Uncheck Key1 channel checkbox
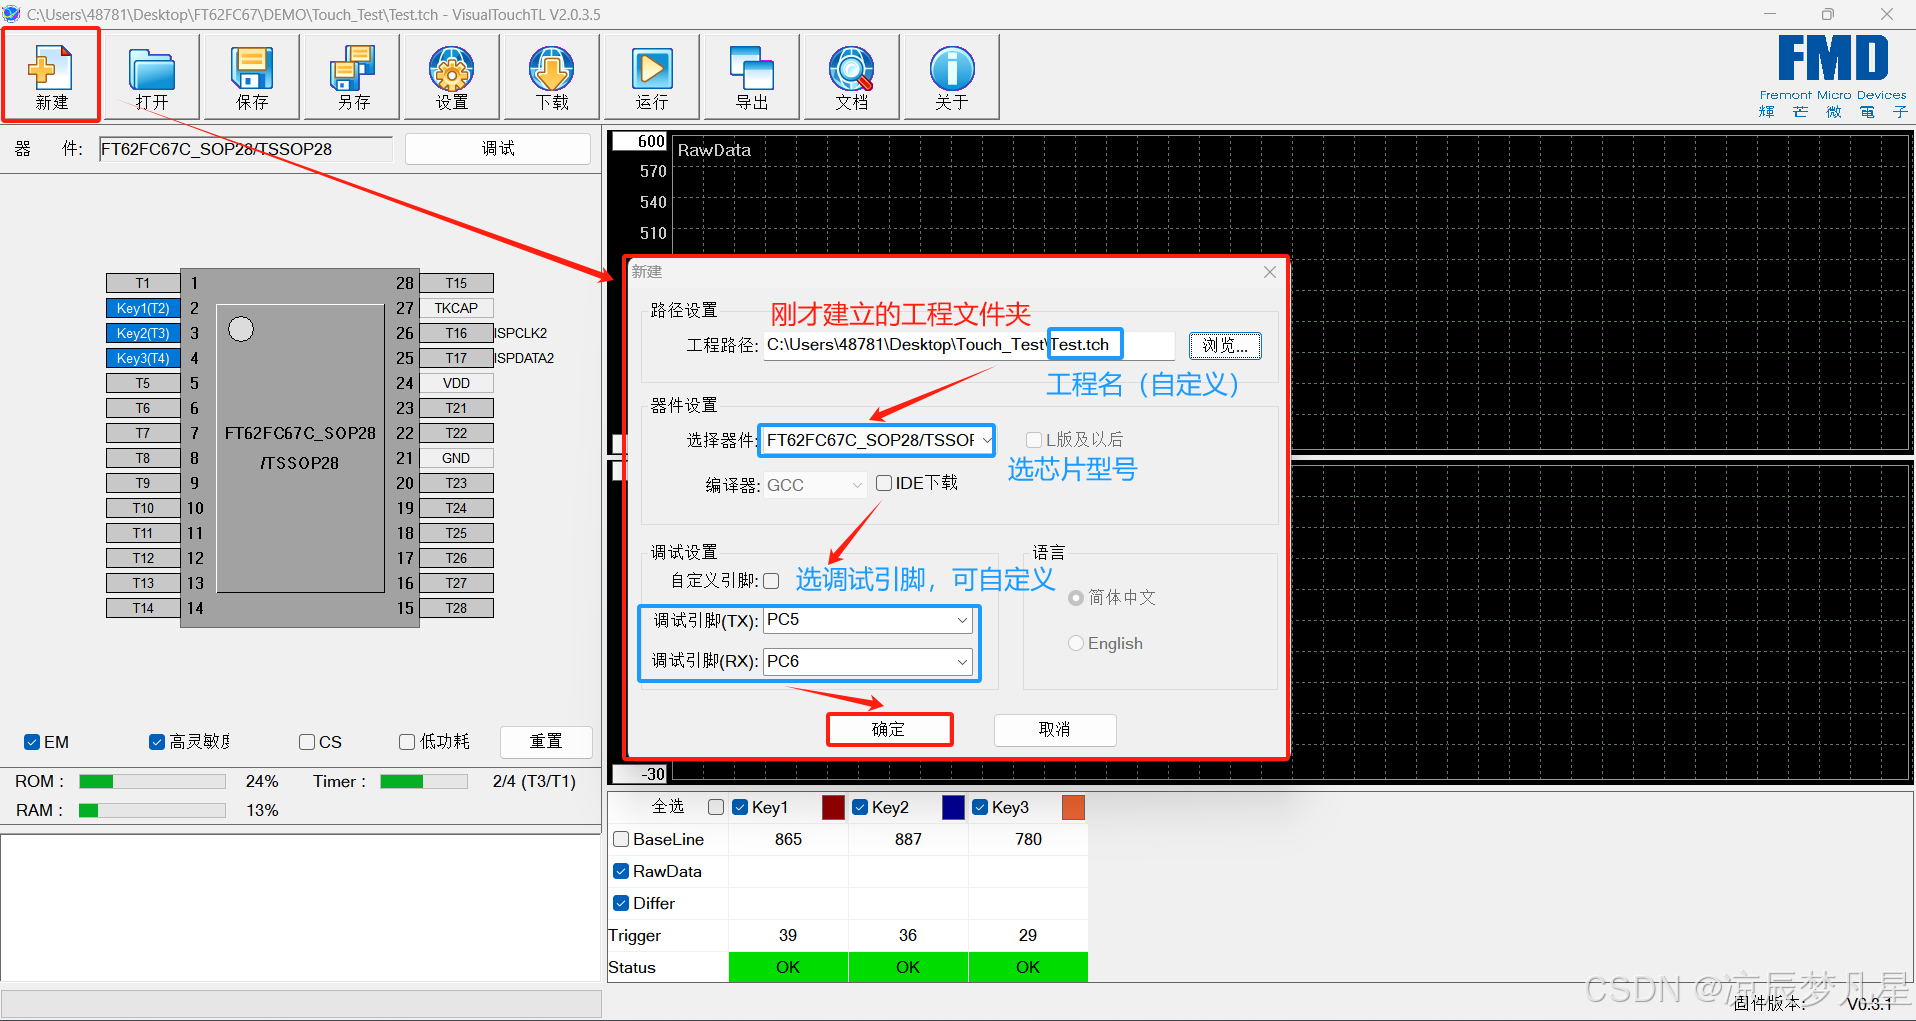The height and width of the screenshot is (1021, 1916). click(740, 807)
